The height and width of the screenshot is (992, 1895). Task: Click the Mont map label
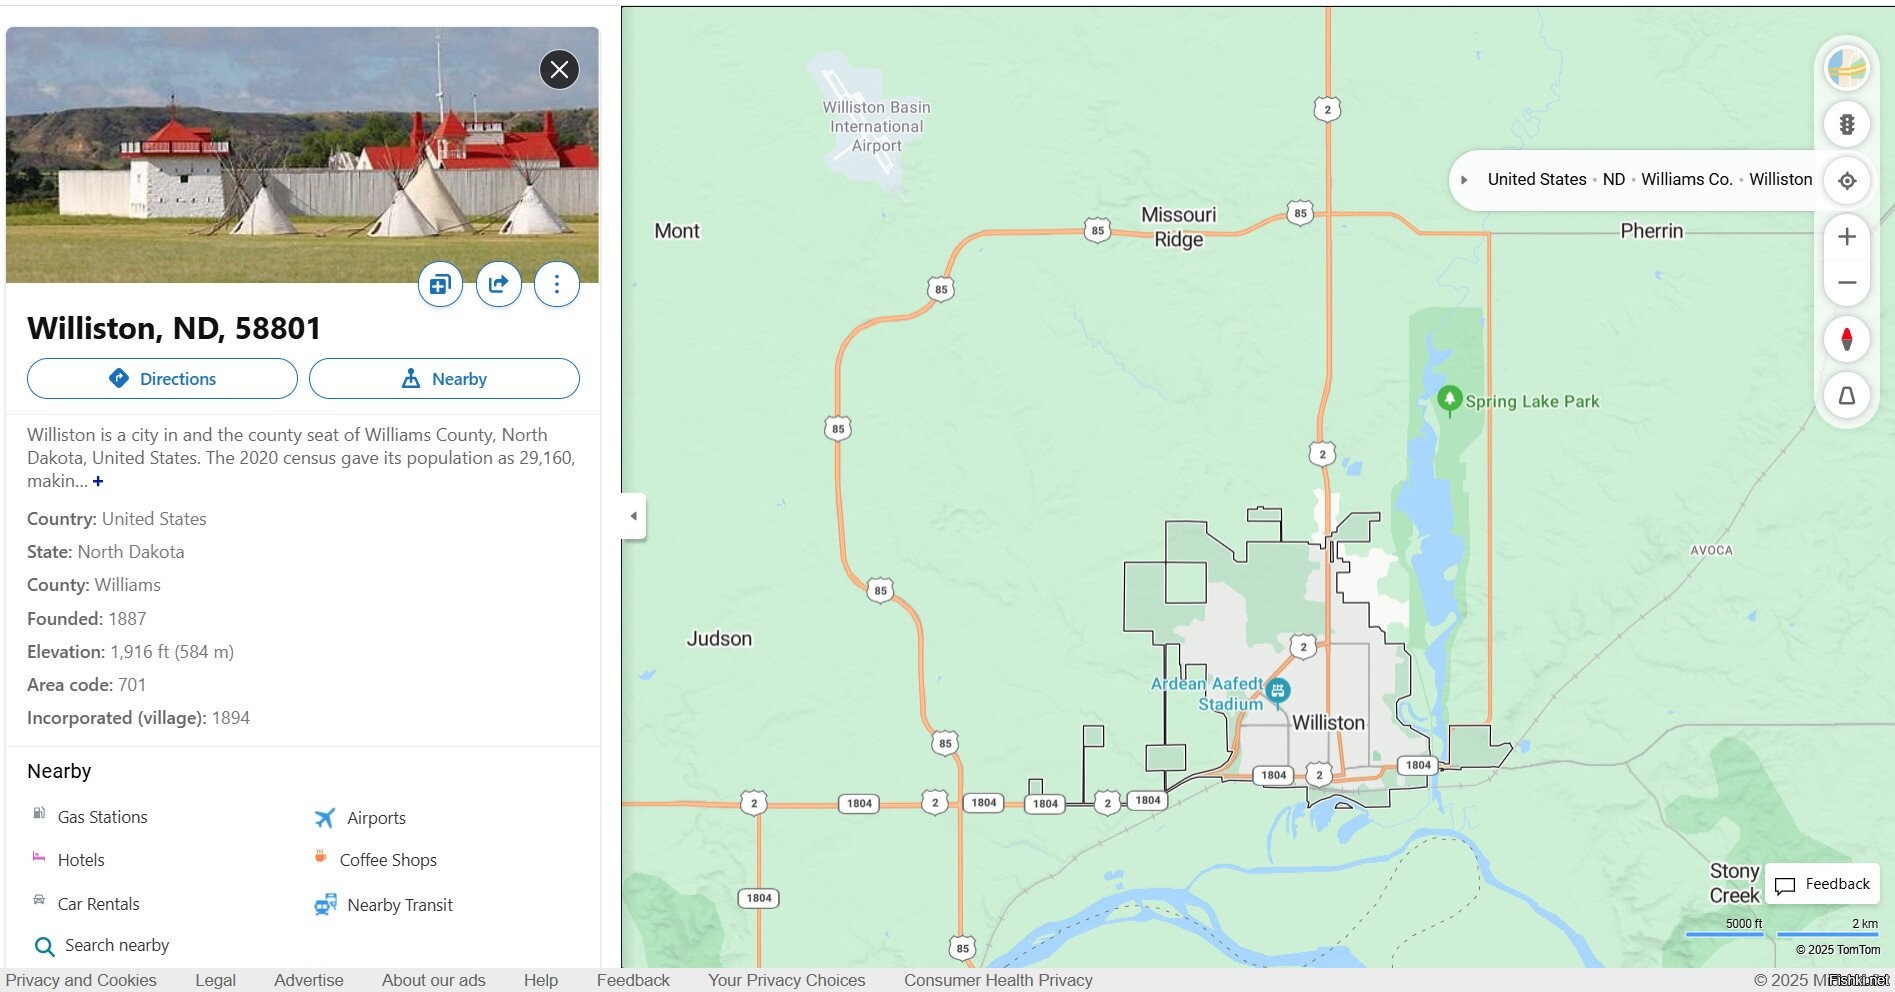point(677,231)
